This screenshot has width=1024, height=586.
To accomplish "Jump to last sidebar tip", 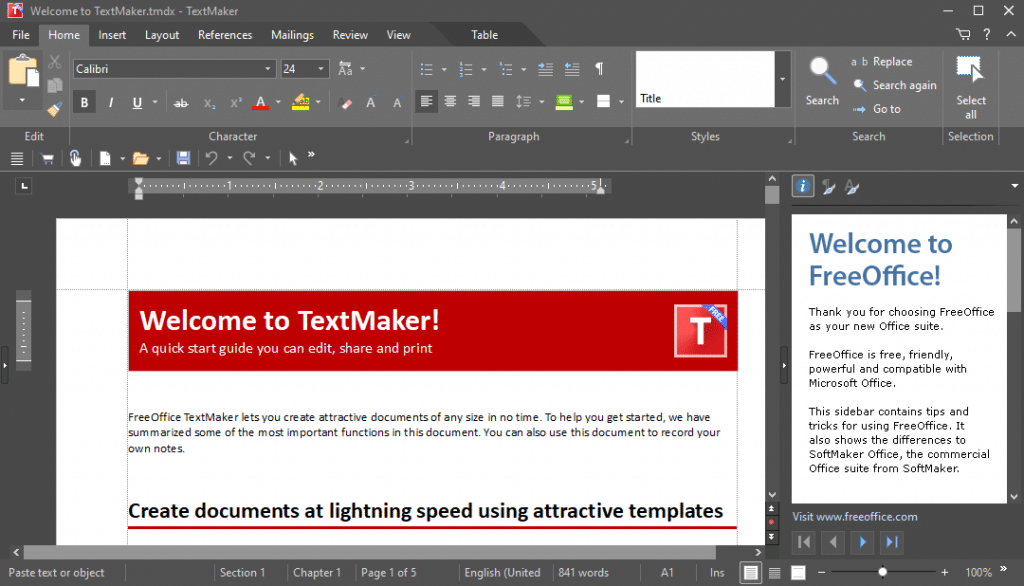I will [891, 542].
